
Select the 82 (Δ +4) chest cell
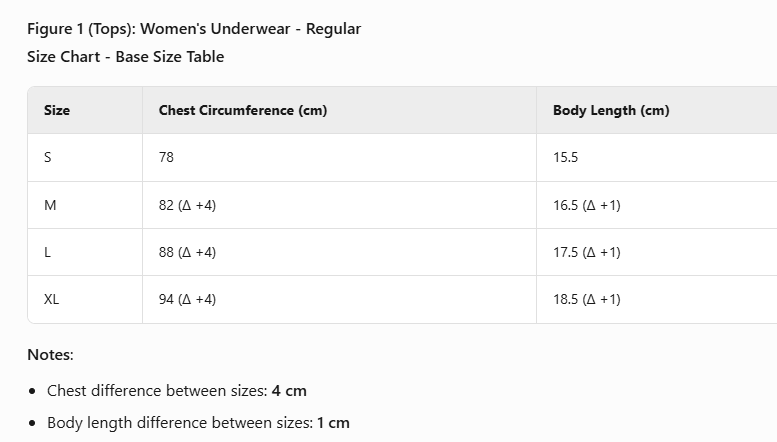pyautogui.click(x=187, y=205)
